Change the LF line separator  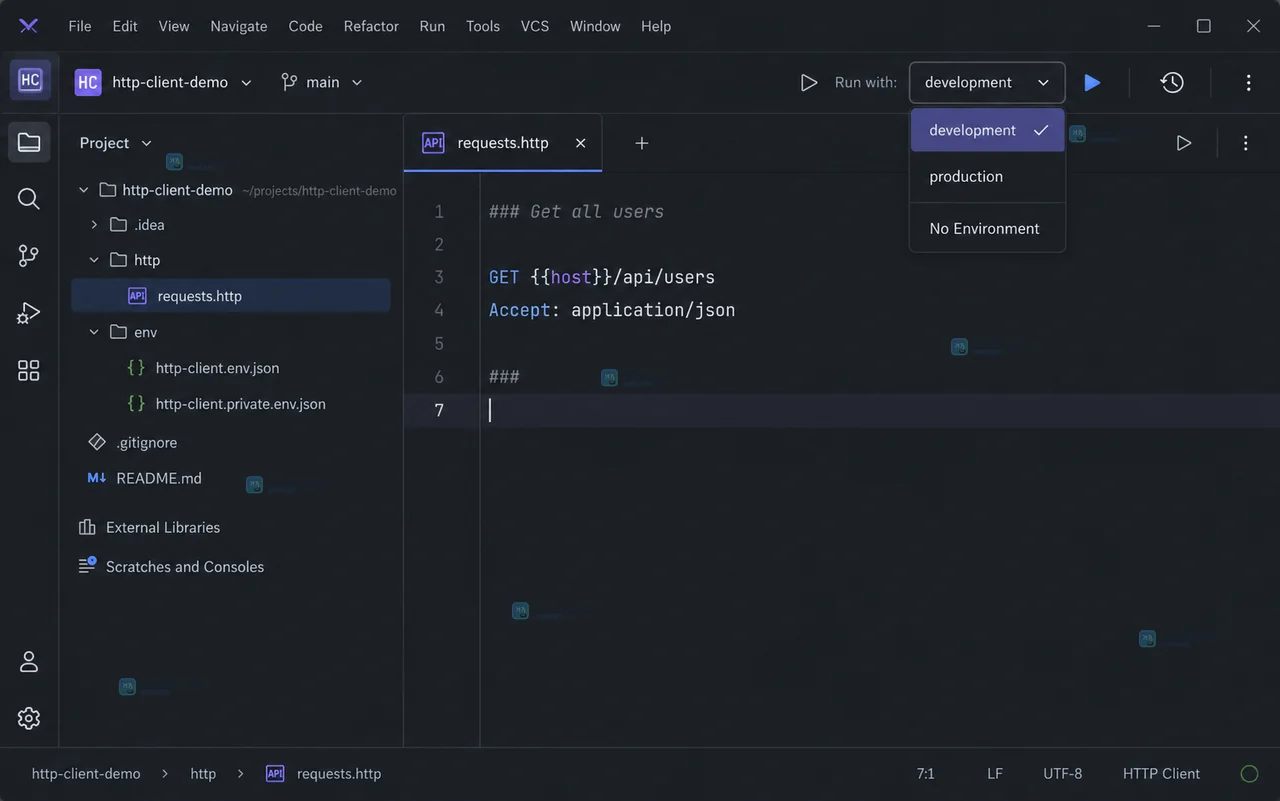995,773
